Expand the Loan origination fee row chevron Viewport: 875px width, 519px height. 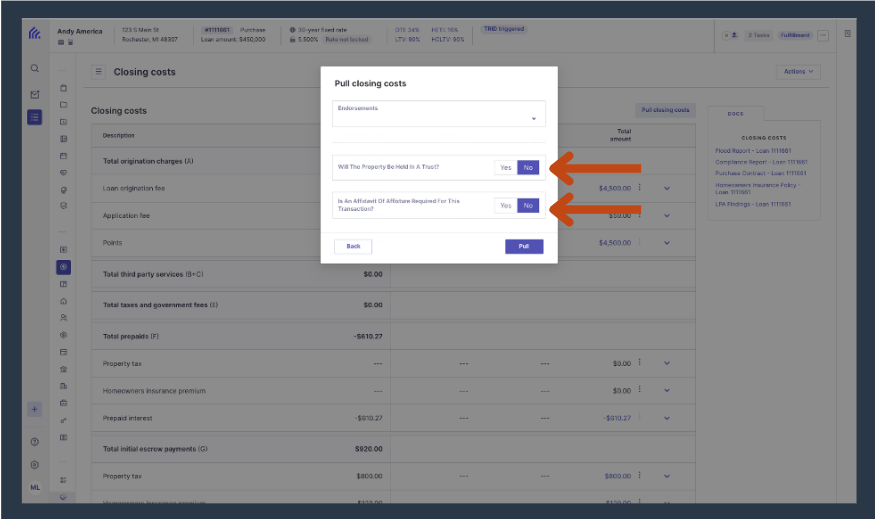(x=667, y=189)
